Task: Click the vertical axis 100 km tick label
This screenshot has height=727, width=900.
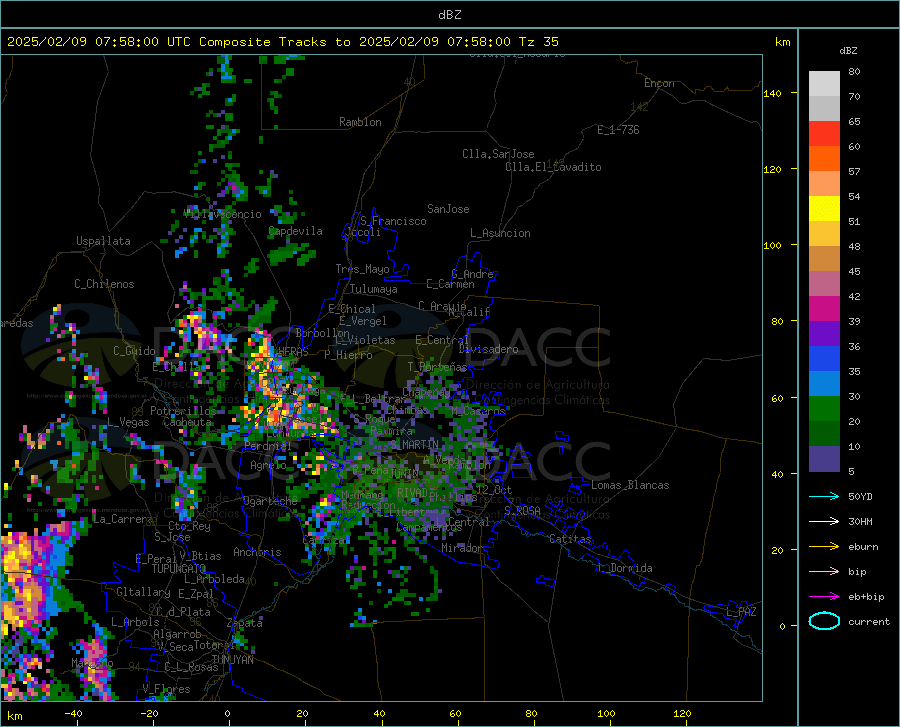Action: click(x=773, y=246)
